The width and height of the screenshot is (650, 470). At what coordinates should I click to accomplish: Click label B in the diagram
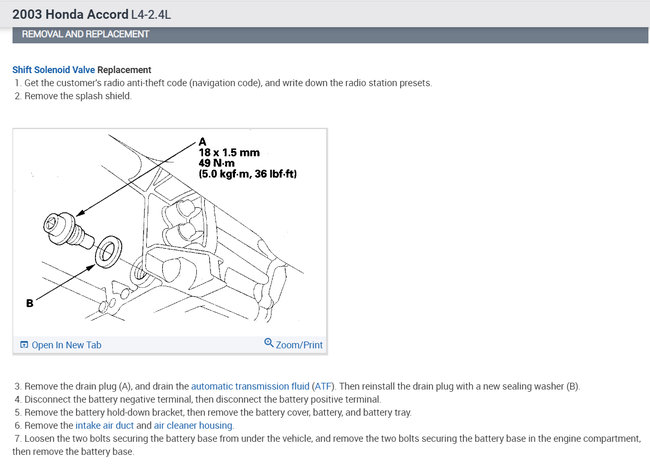pyautogui.click(x=30, y=303)
